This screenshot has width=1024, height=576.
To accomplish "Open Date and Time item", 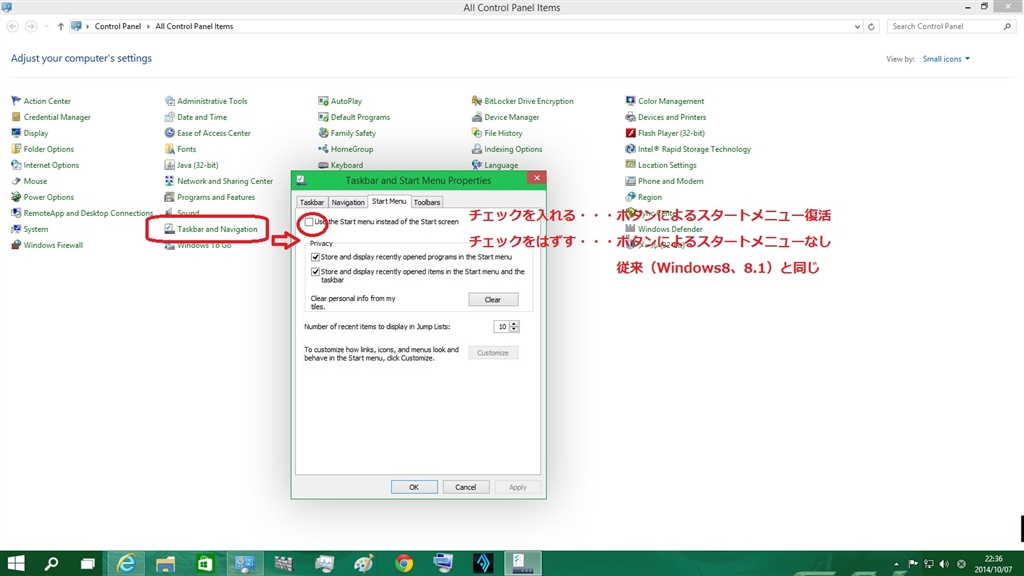I will pos(195,117).
